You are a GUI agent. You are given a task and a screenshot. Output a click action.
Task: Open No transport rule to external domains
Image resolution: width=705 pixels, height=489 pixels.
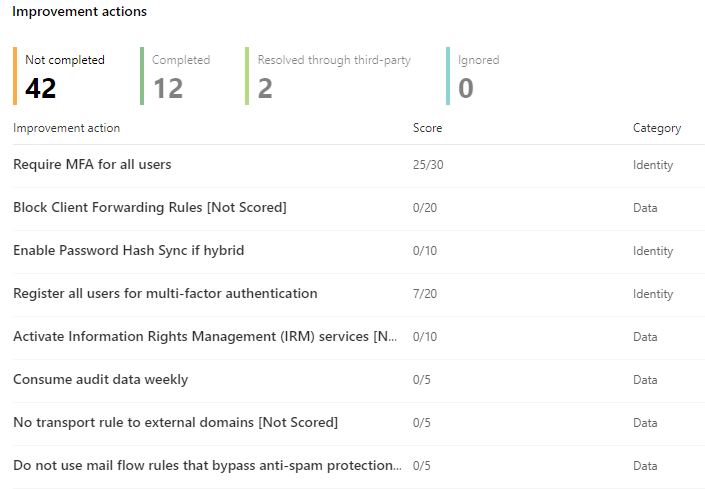pyautogui.click(x=175, y=422)
